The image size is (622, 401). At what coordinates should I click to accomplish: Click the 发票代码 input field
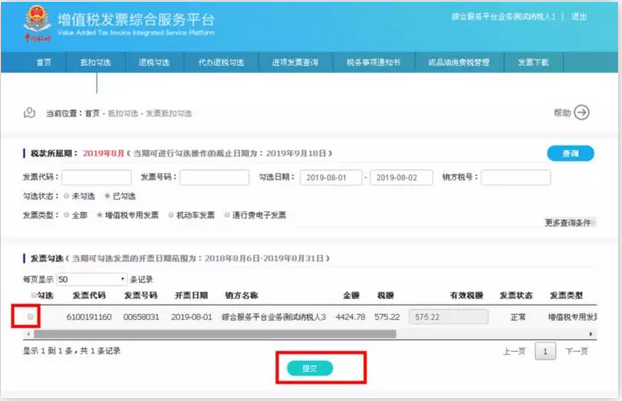[97, 177]
